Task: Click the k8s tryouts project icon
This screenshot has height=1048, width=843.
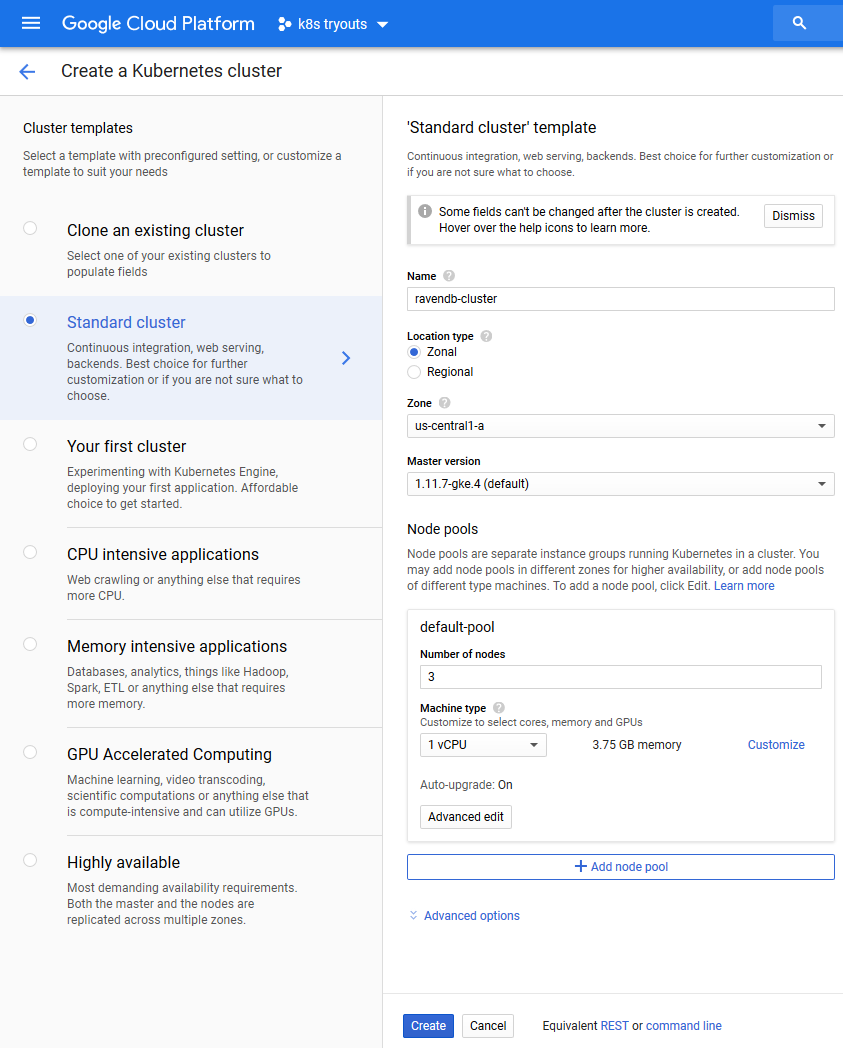Action: (284, 24)
